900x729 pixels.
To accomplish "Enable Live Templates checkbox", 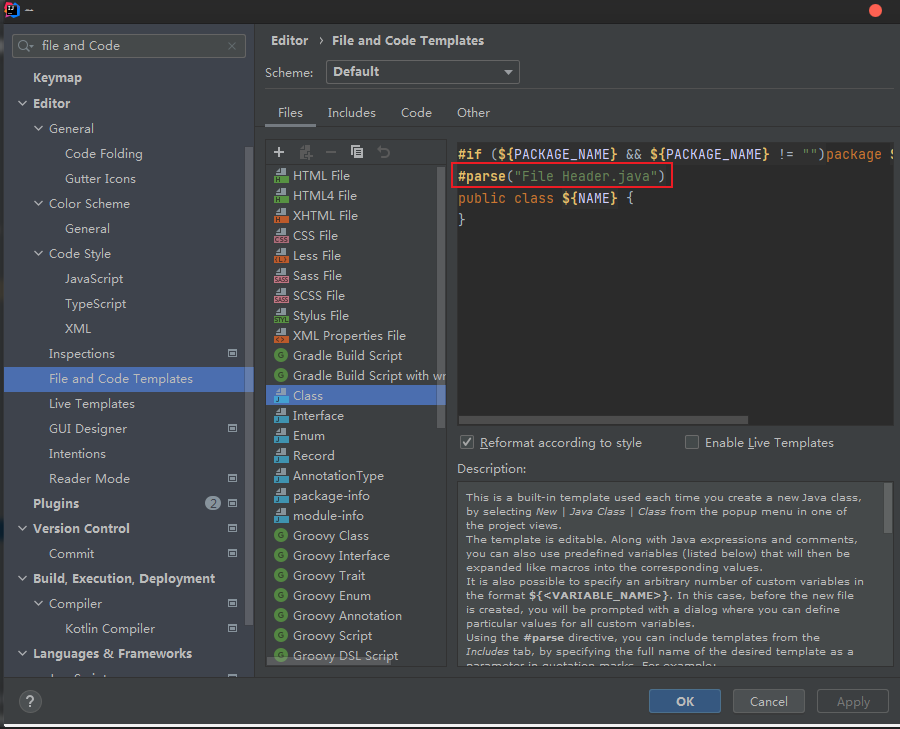I will click(x=692, y=443).
